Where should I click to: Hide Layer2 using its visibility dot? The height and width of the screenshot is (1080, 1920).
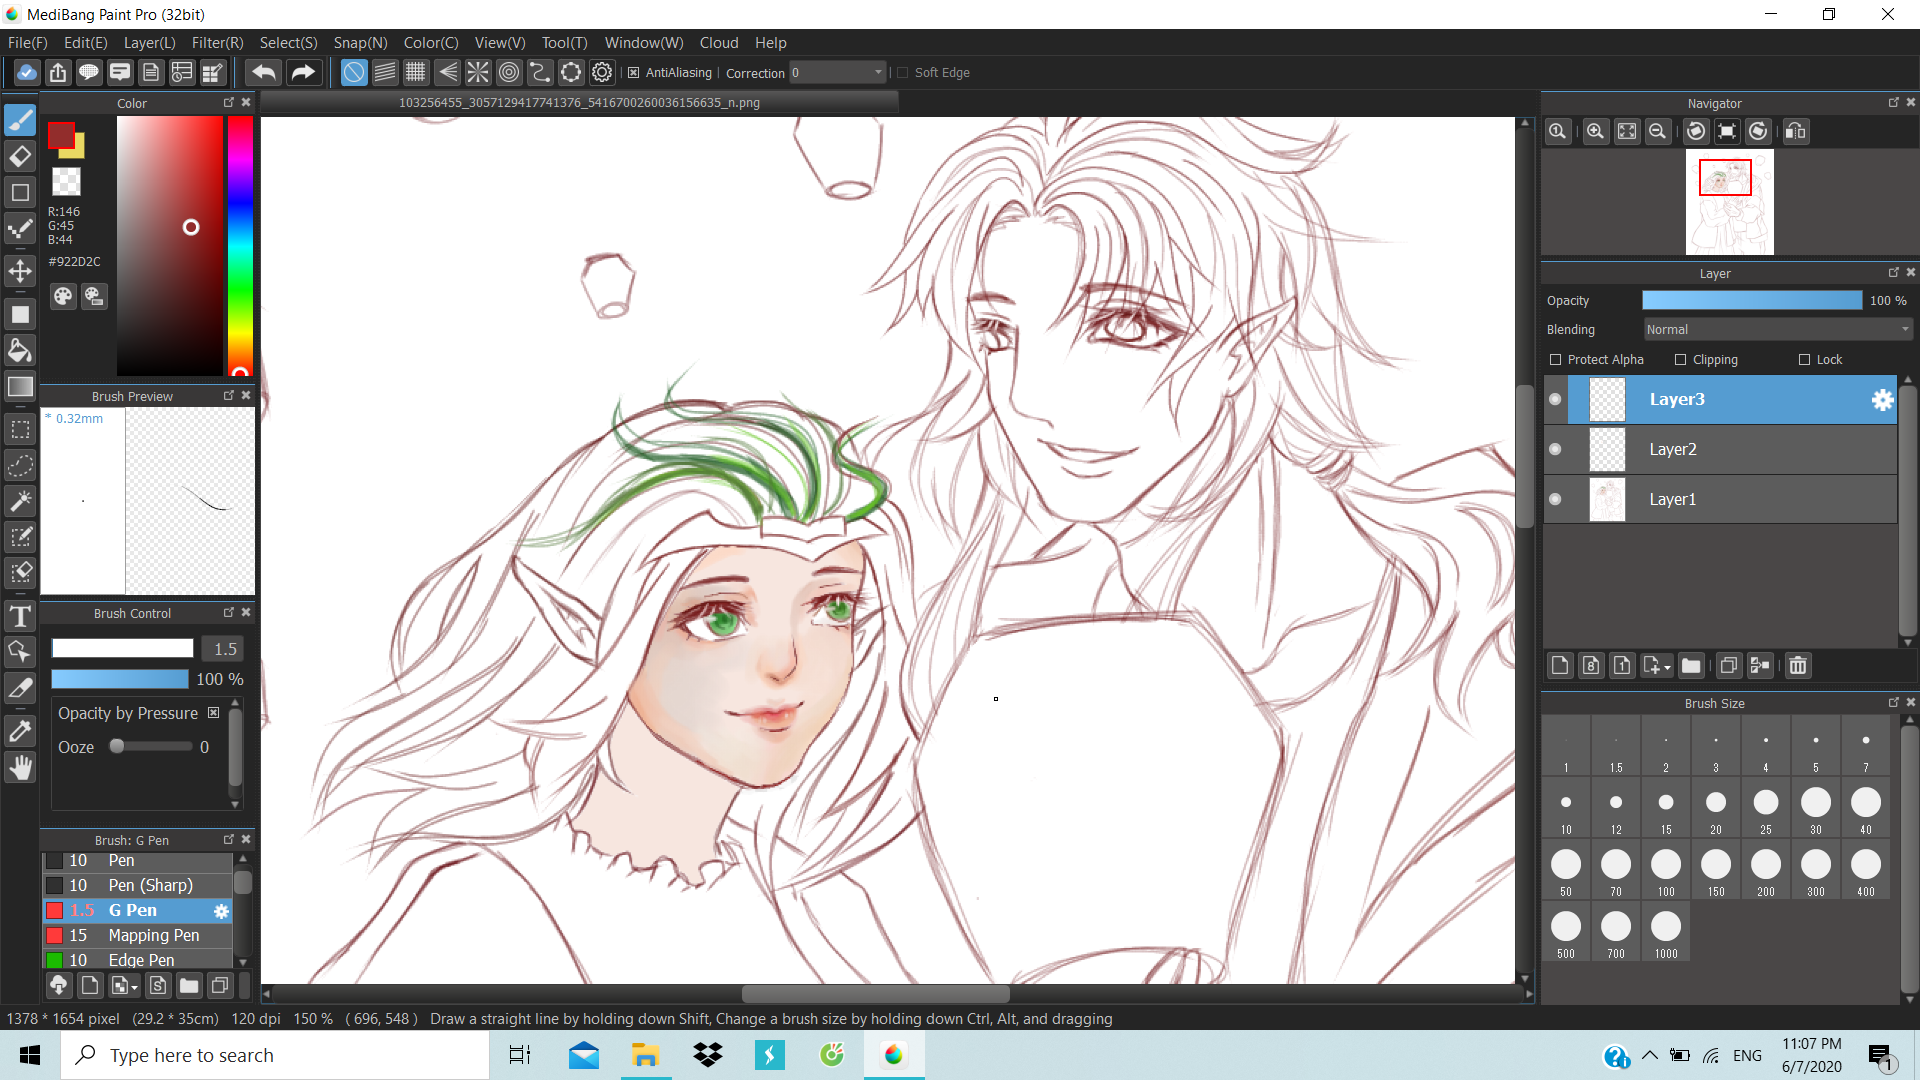click(x=1555, y=449)
